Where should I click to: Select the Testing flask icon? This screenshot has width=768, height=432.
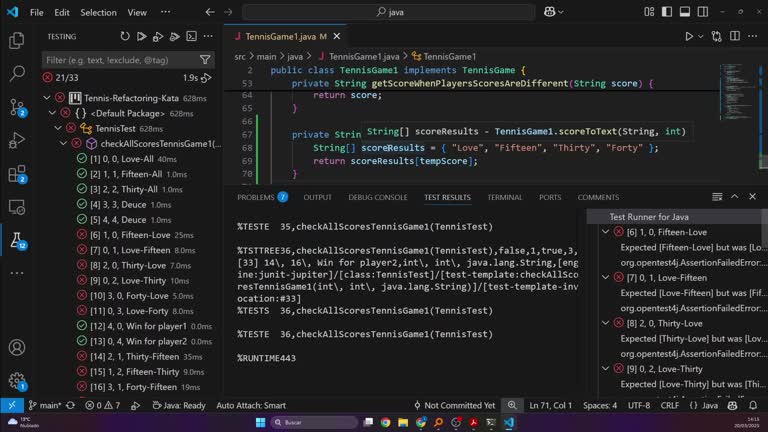(17, 240)
